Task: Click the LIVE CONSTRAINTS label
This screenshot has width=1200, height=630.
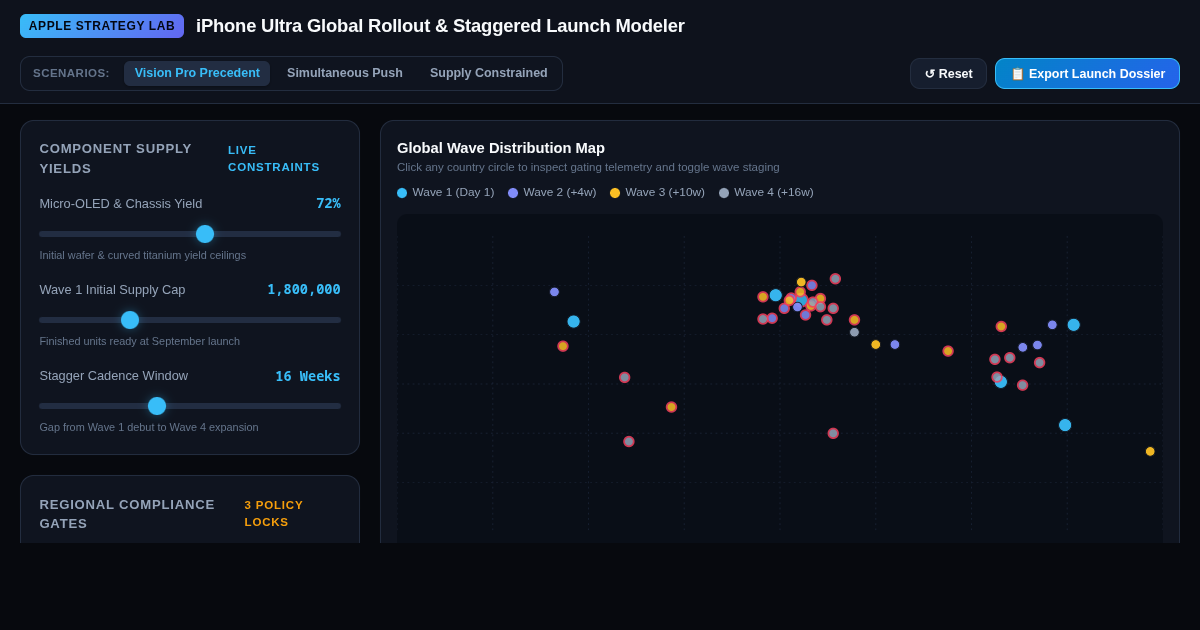Action: click(274, 158)
